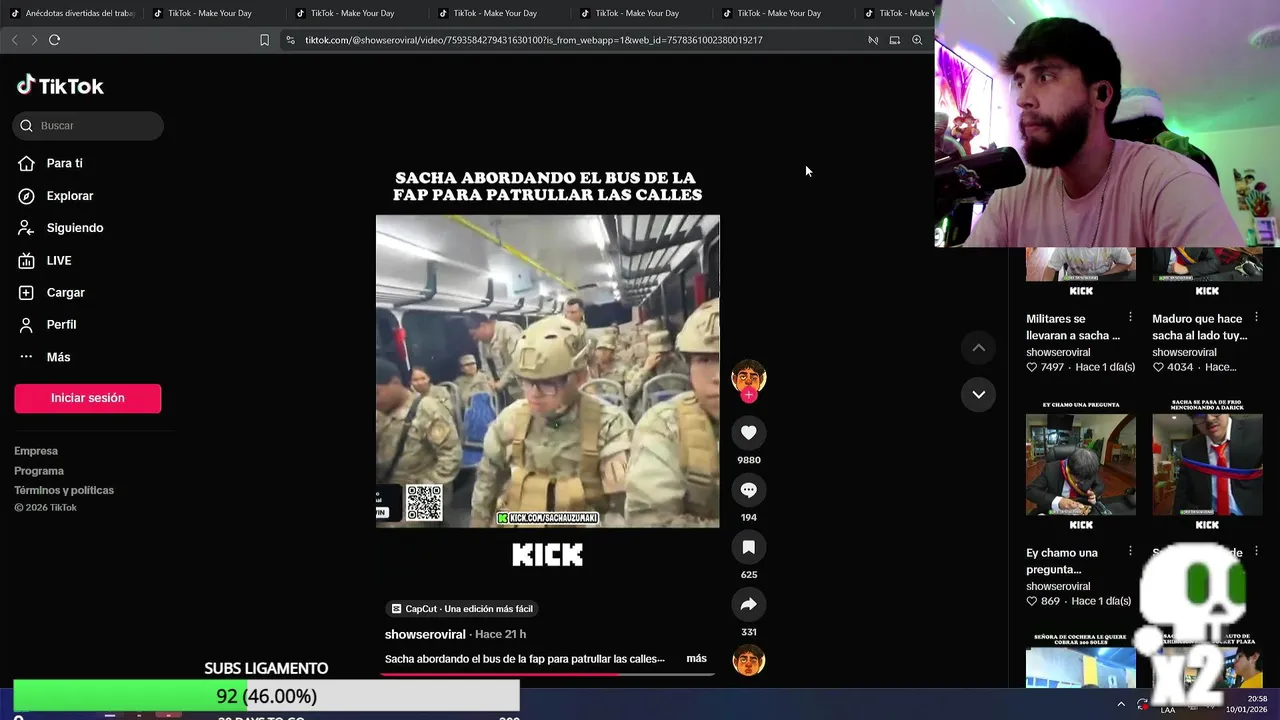Click the Buscar search field
Viewport: 1280px width, 720px height.
point(88,125)
